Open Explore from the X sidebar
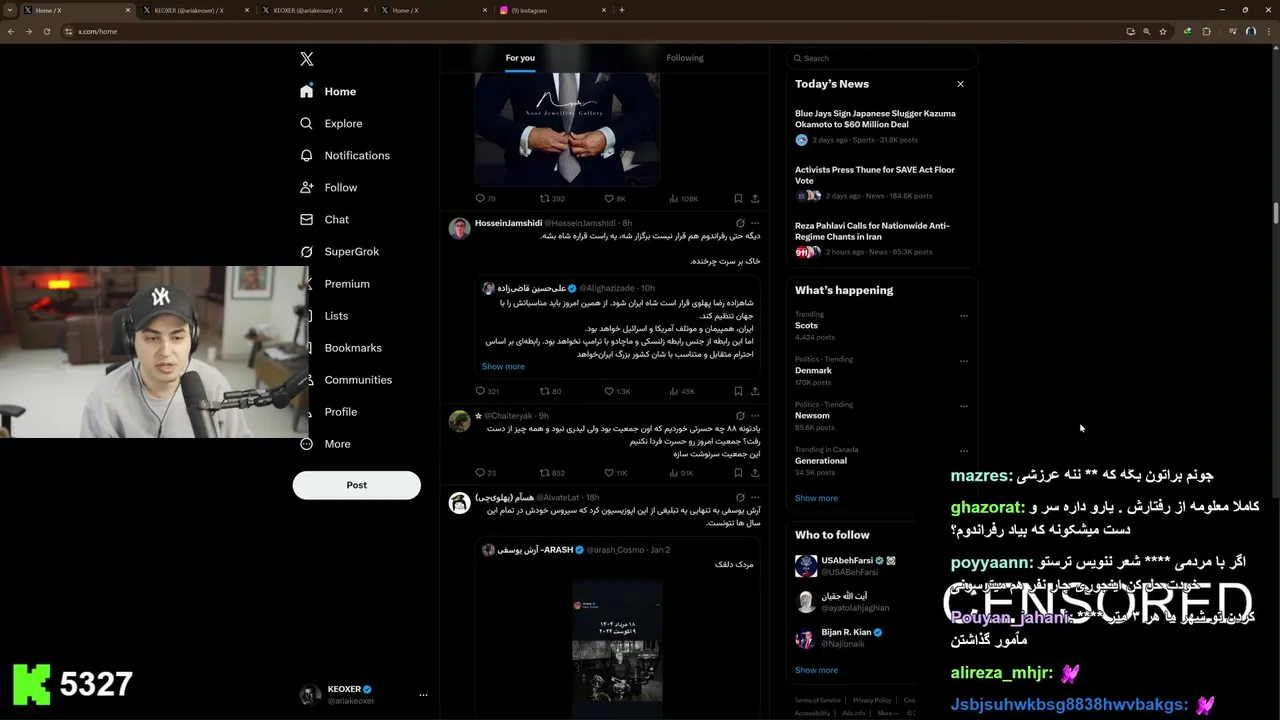 pyautogui.click(x=331, y=123)
